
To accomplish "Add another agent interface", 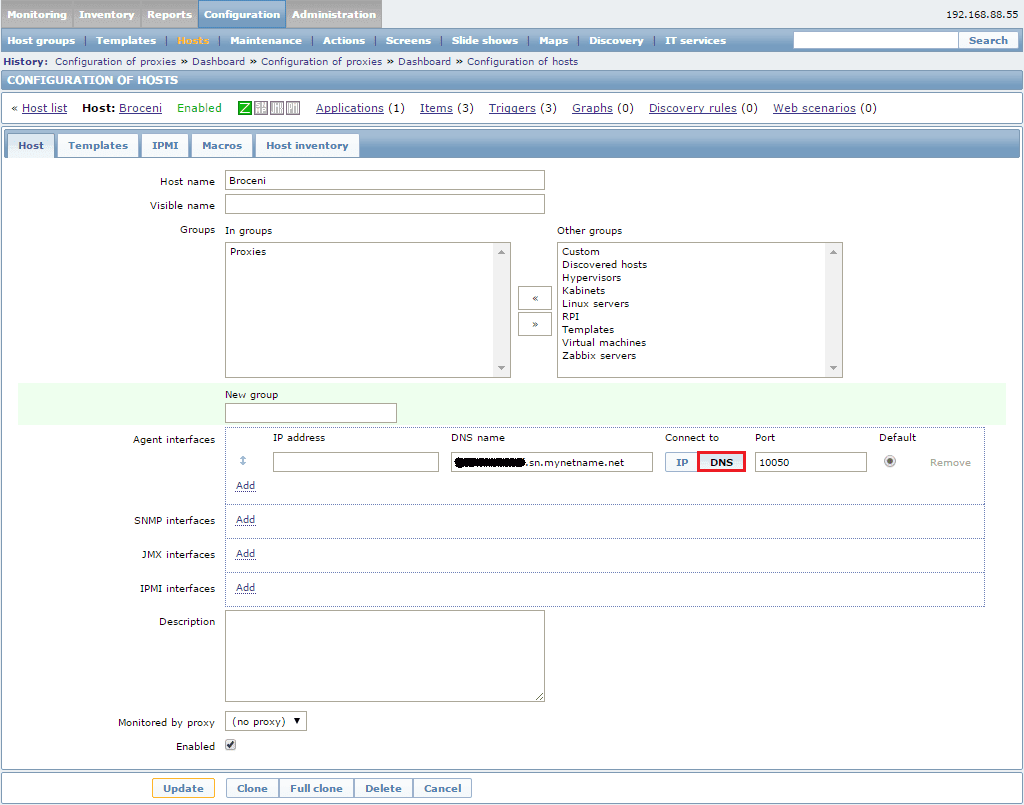I will 246,486.
